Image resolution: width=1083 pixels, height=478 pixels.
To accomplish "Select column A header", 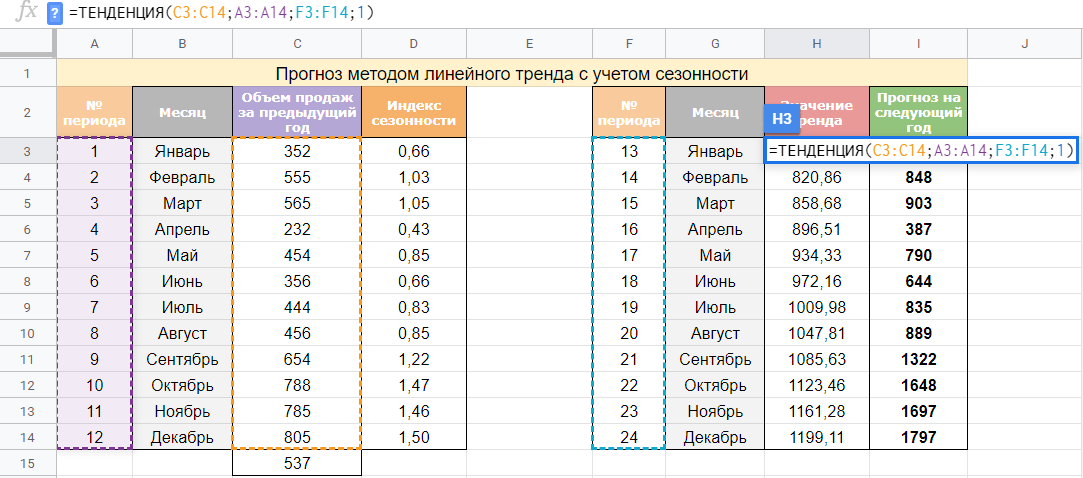I will [x=95, y=44].
